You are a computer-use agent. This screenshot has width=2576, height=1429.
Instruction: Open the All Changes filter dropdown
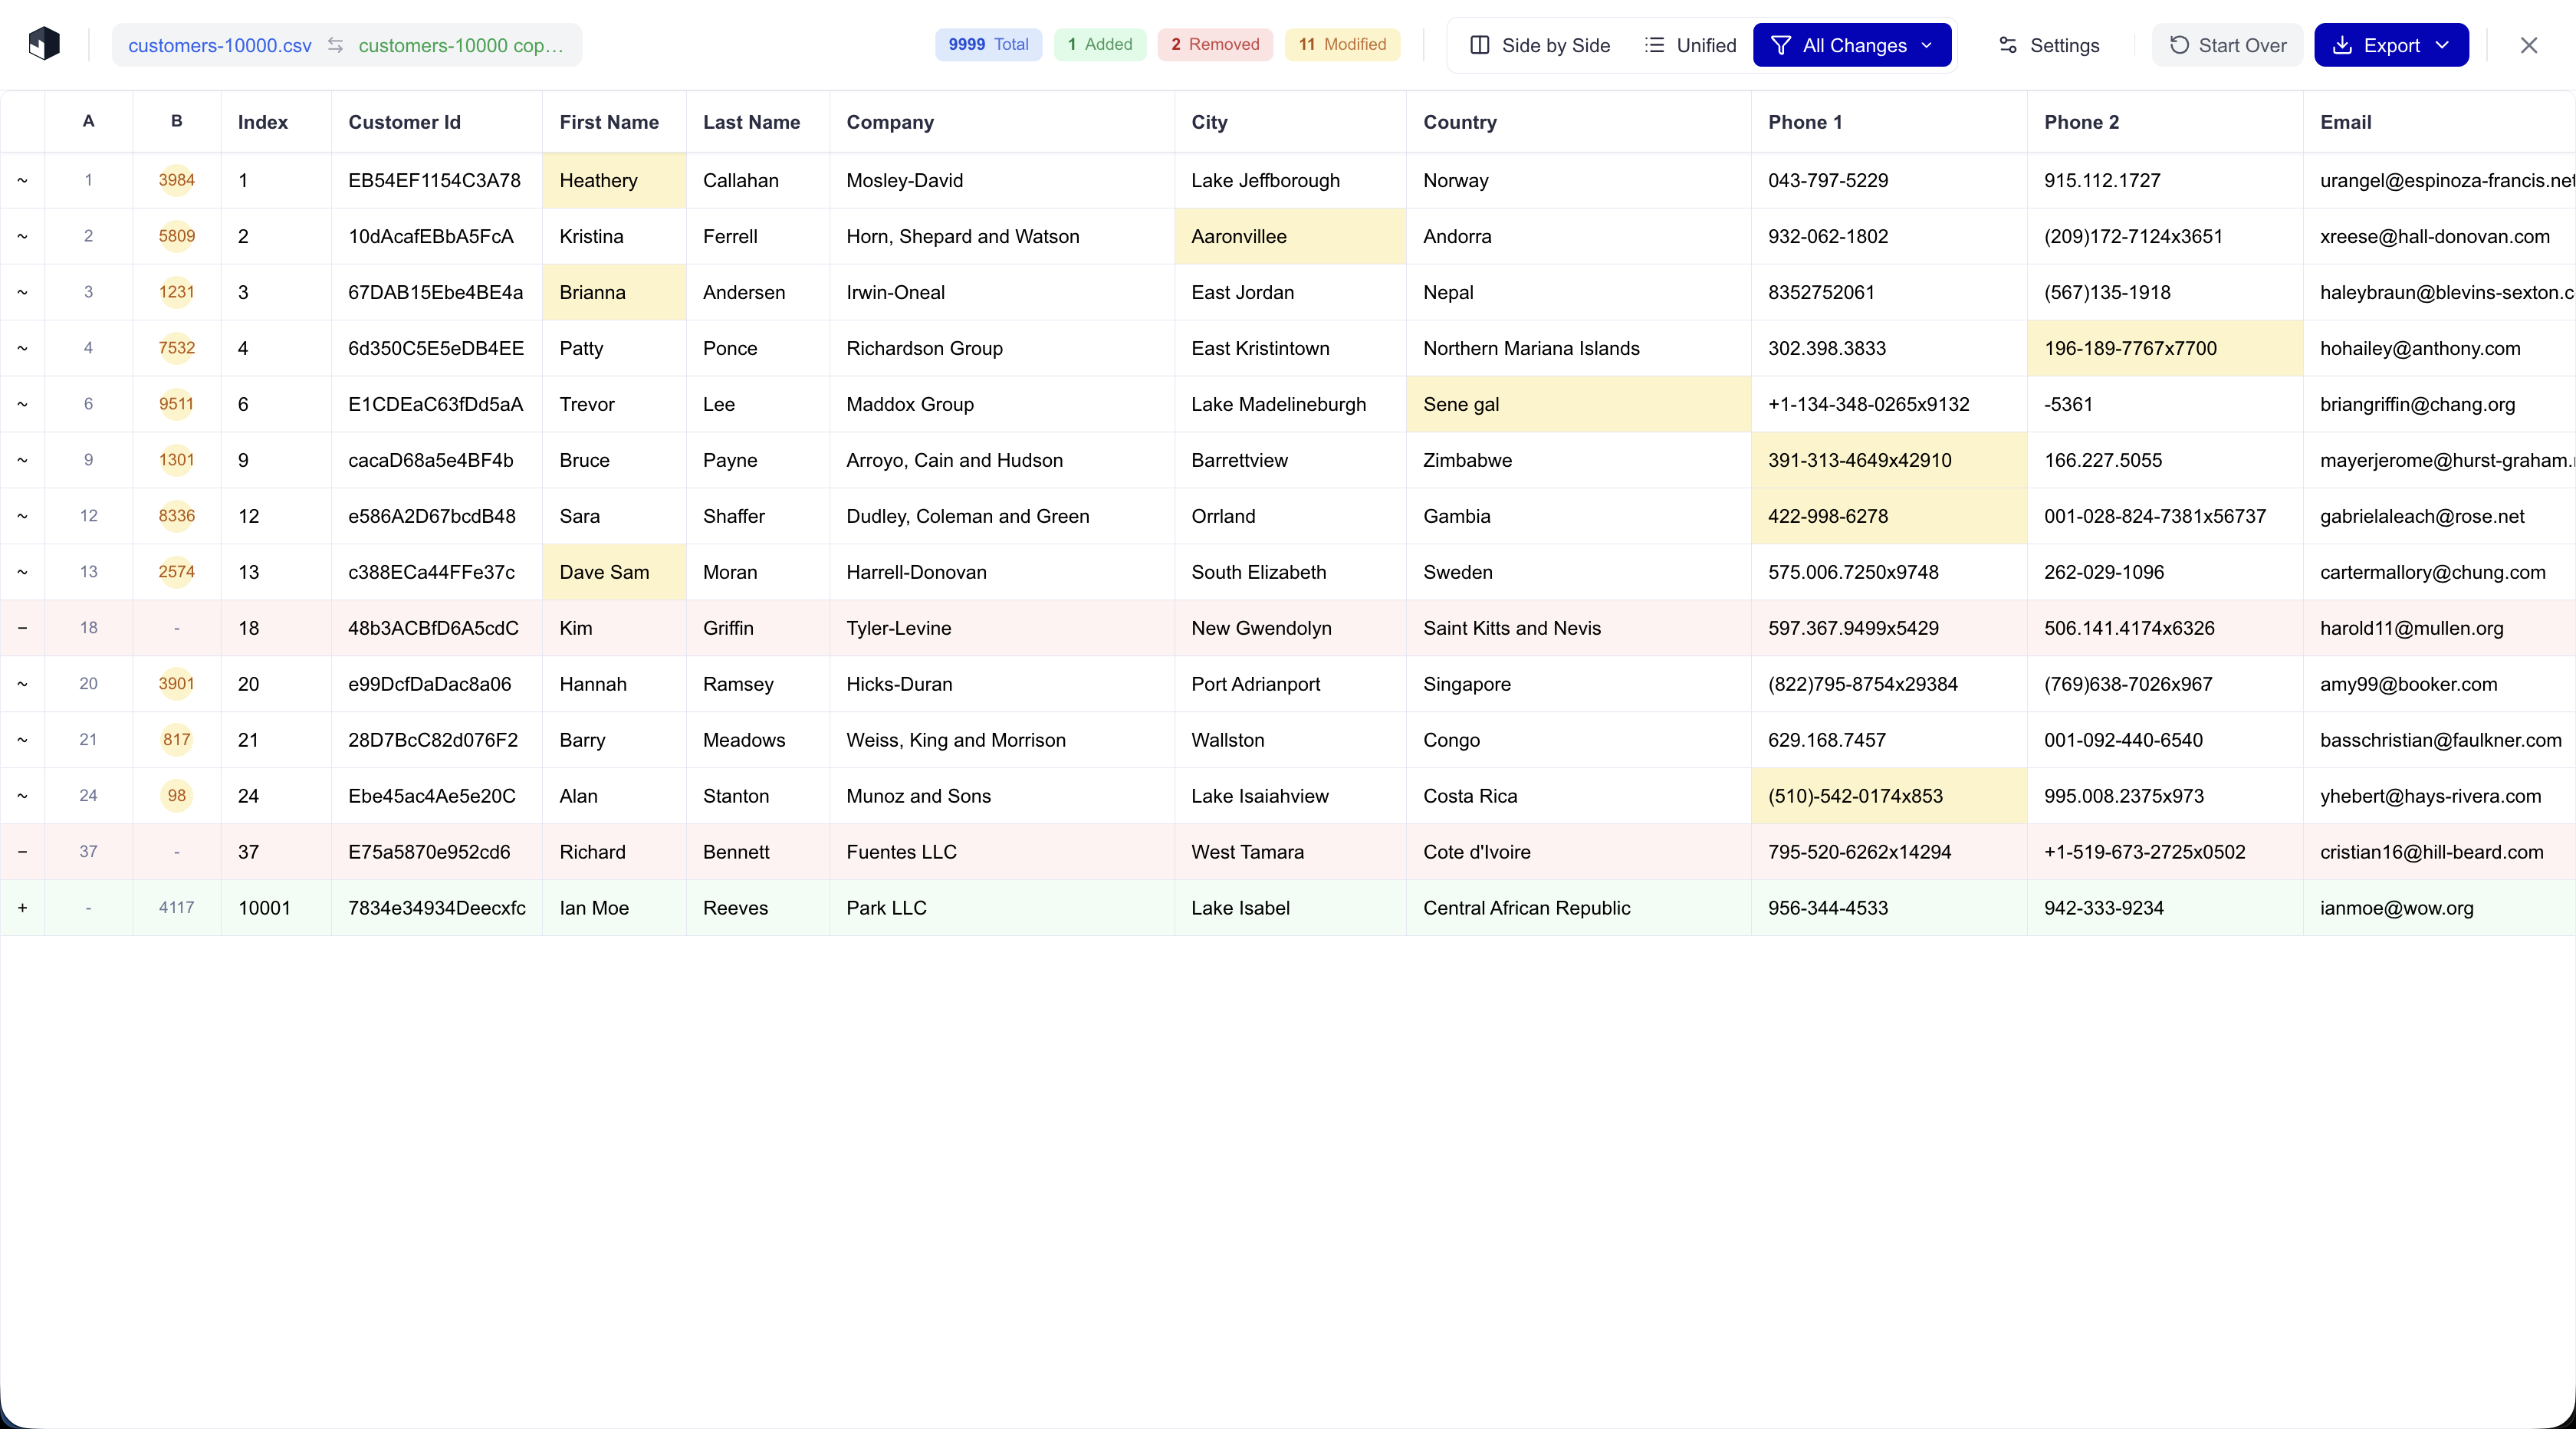tap(1852, 45)
